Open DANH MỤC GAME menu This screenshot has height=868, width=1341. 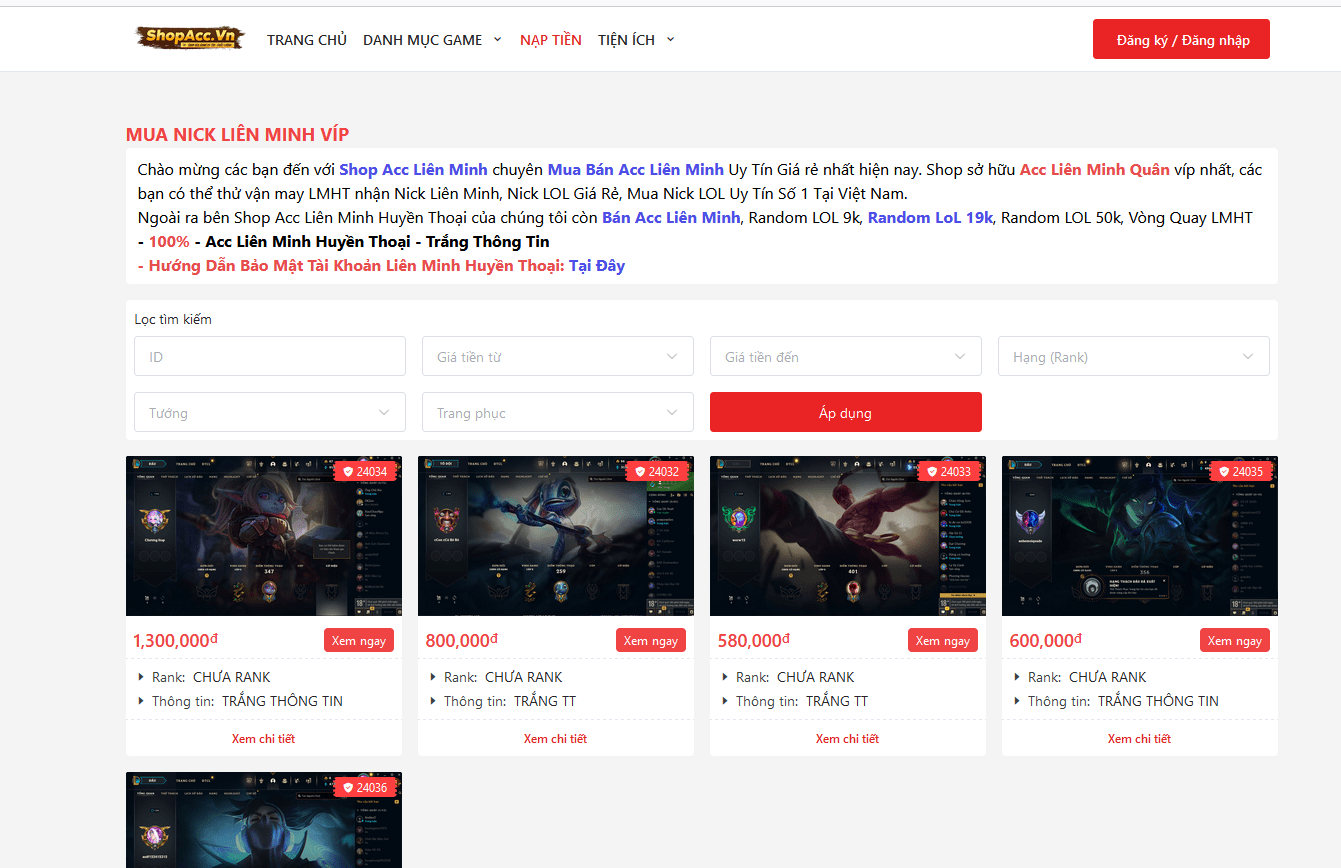(x=422, y=40)
